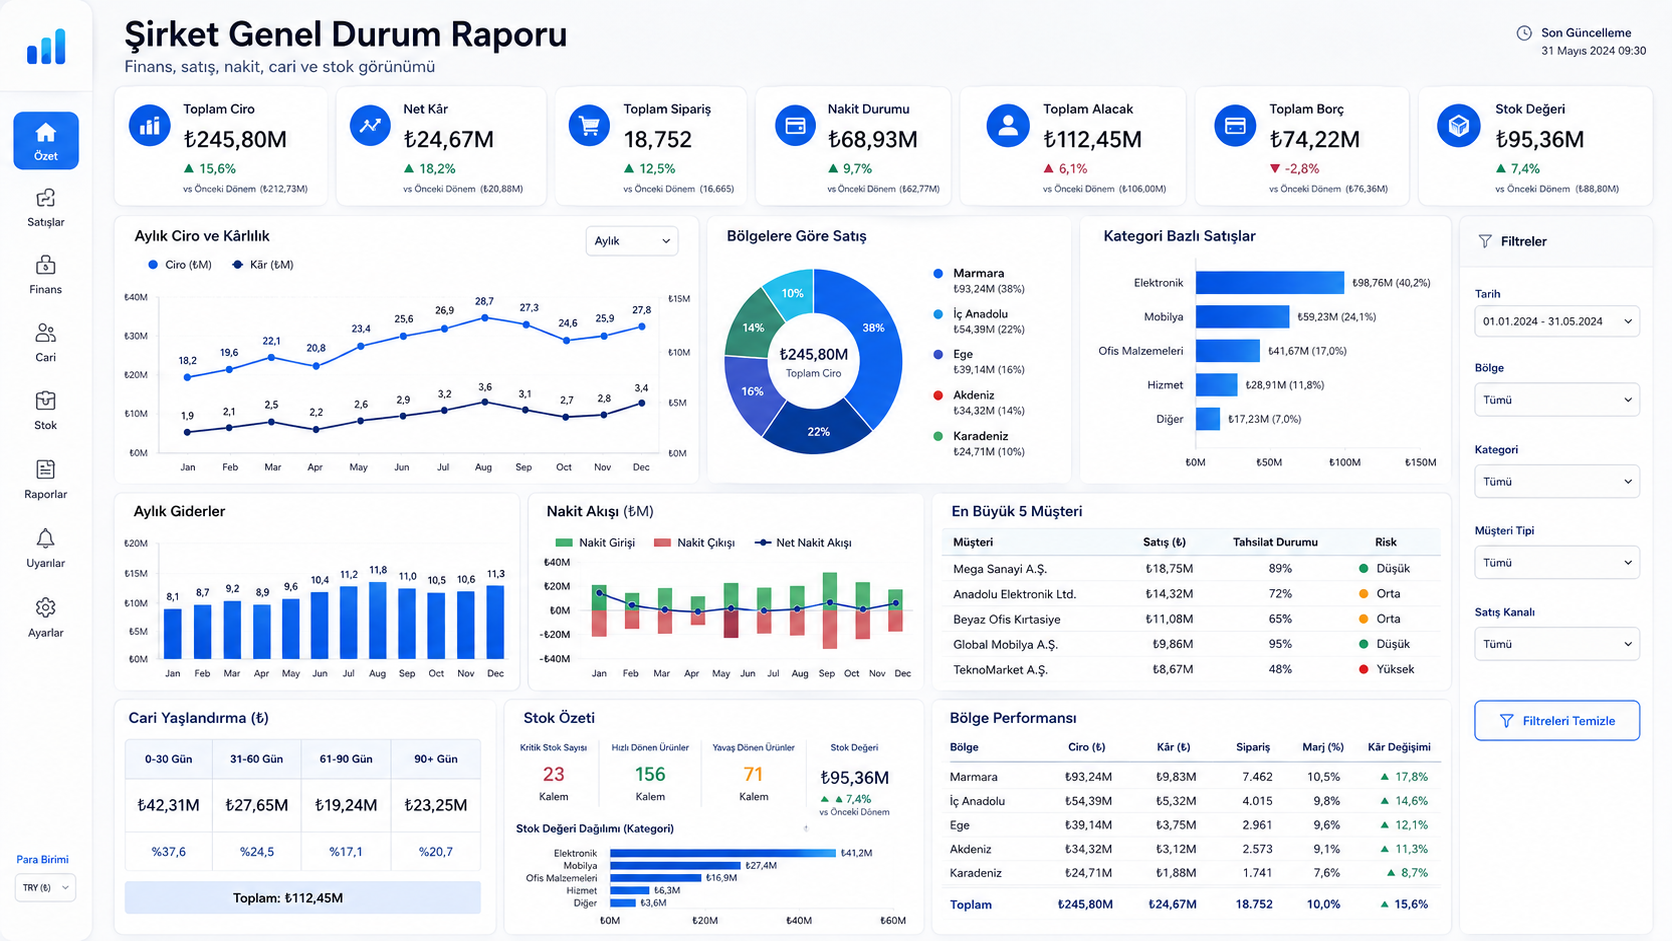The image size is (1672, 941).
Task: Open the Para Birimi TRY selector
Action: coord(46,888)
